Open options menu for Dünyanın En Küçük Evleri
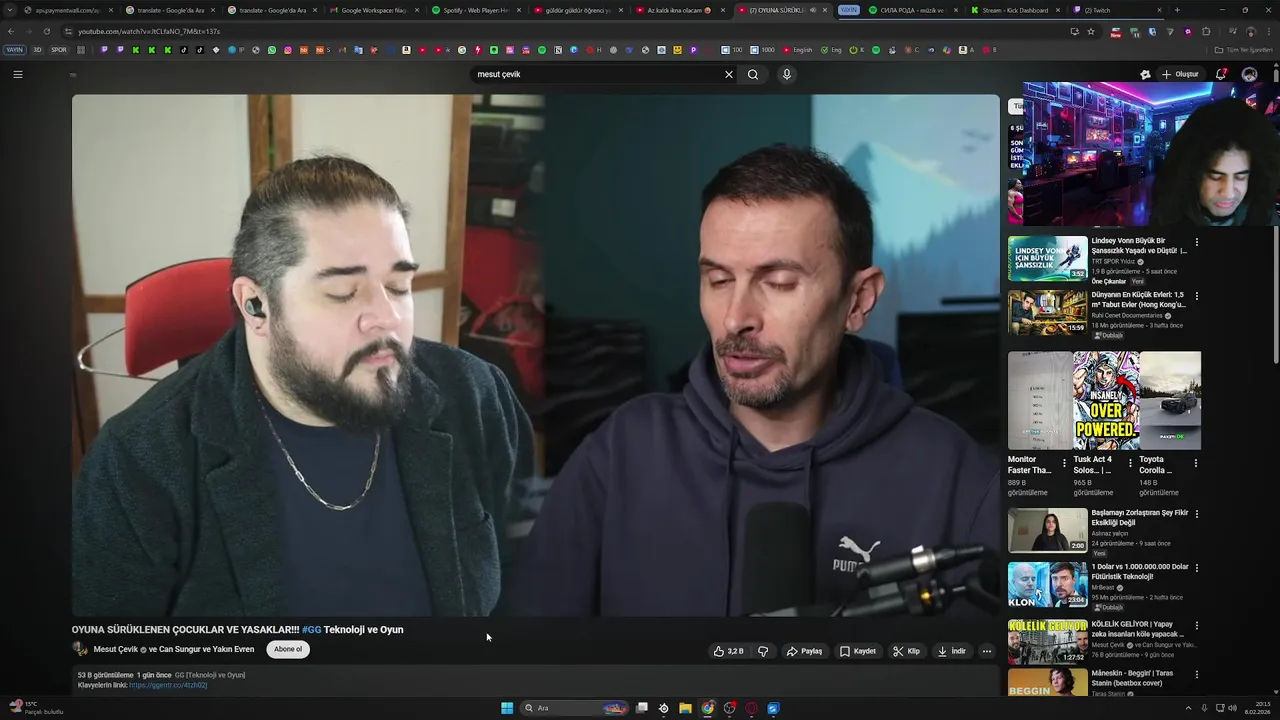This screenshot has height=720, width=1280. (1196, 296)
